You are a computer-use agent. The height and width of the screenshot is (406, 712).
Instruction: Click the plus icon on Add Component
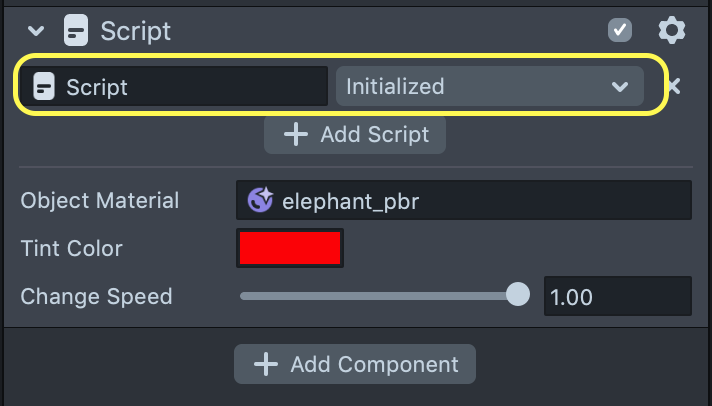click(x=266, y=364)
